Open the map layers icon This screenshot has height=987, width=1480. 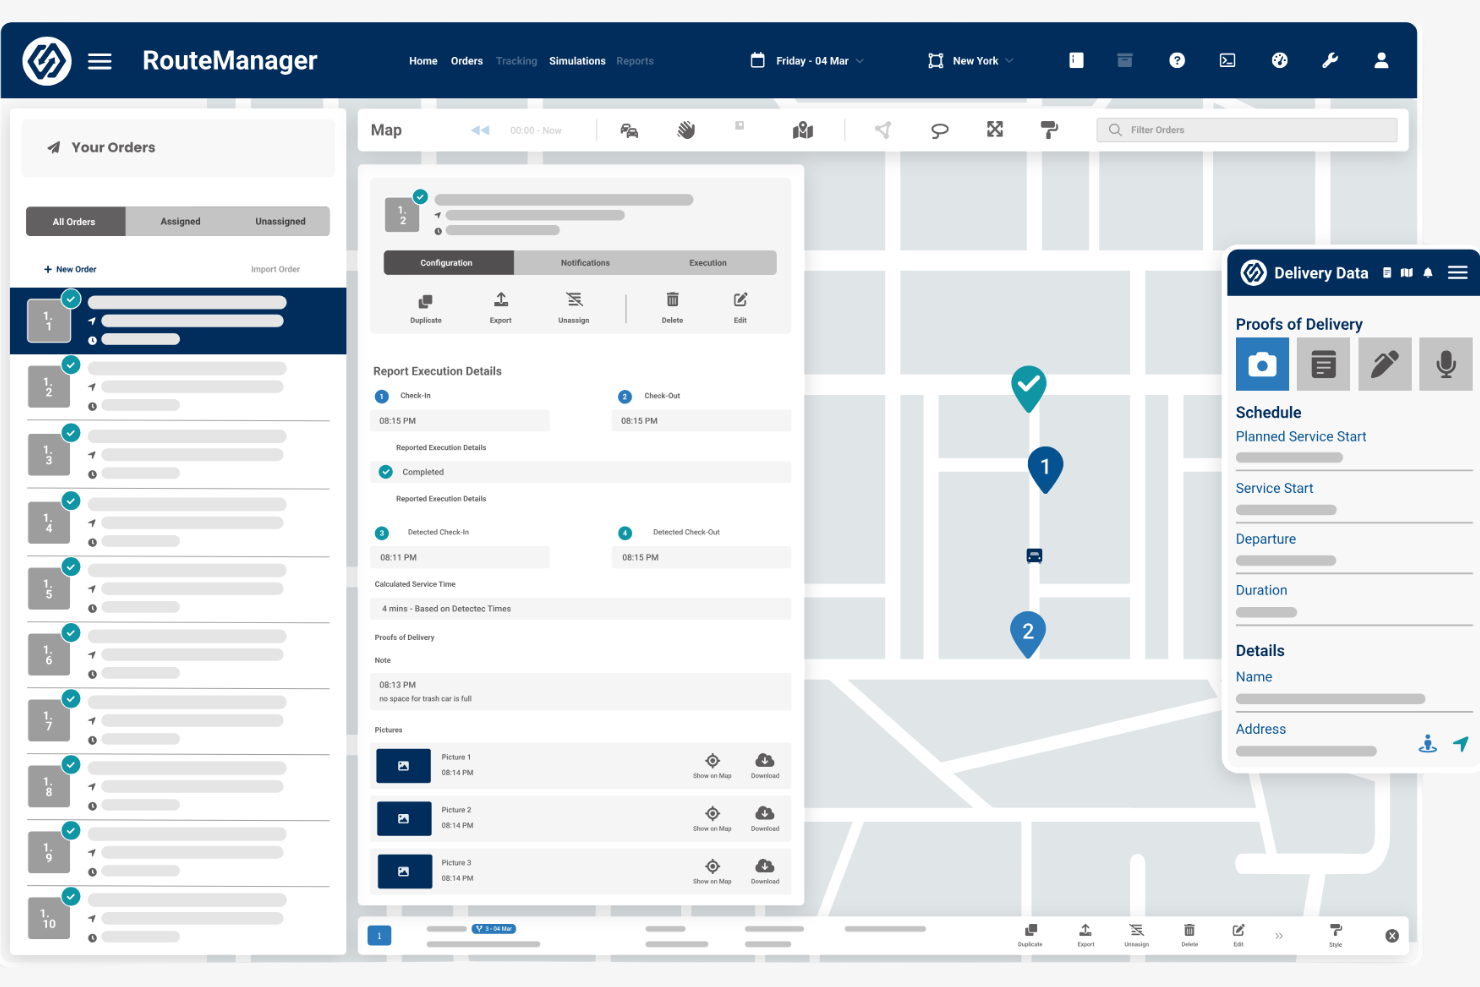point(803,129)
